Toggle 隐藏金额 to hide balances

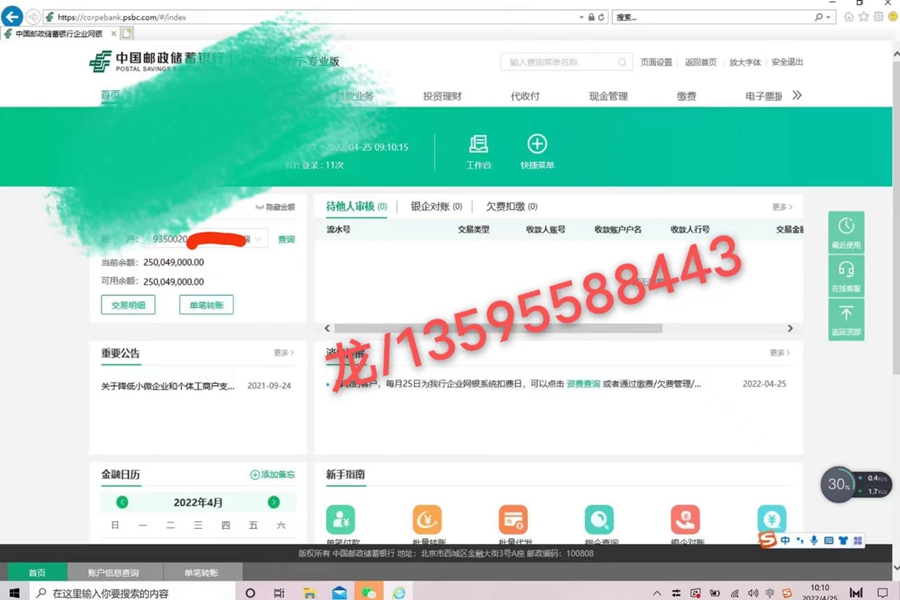(x=276, y=207)
